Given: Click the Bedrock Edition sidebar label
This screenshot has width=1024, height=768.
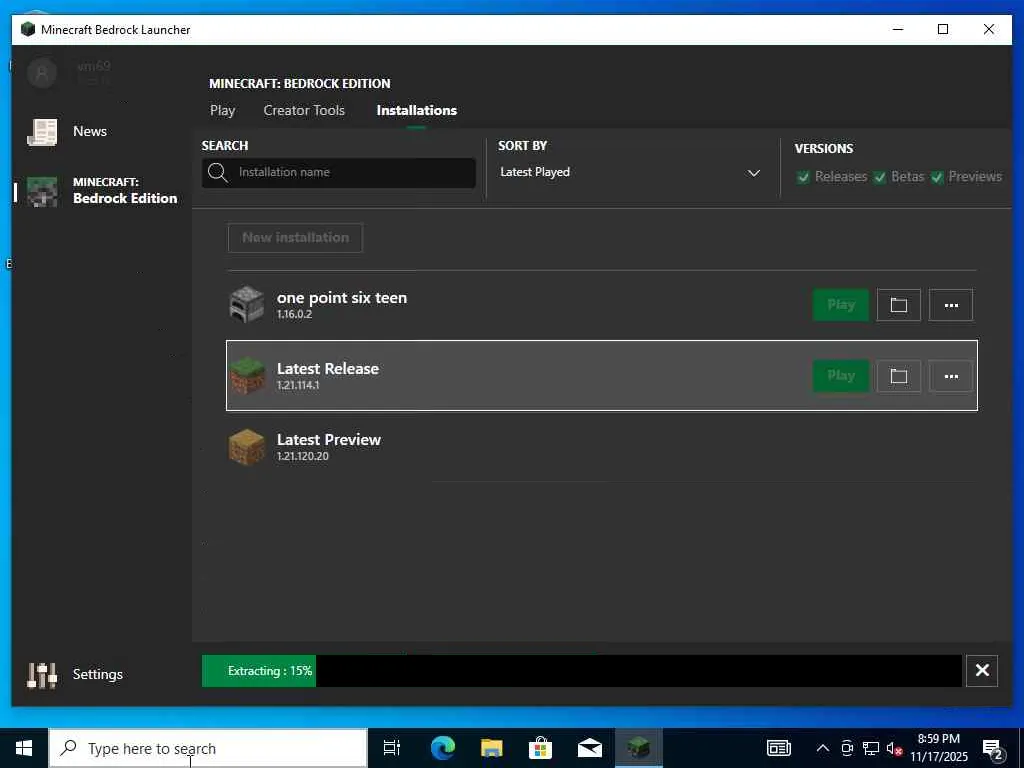Looking at the screenshot, I should (x=125, y=199).
